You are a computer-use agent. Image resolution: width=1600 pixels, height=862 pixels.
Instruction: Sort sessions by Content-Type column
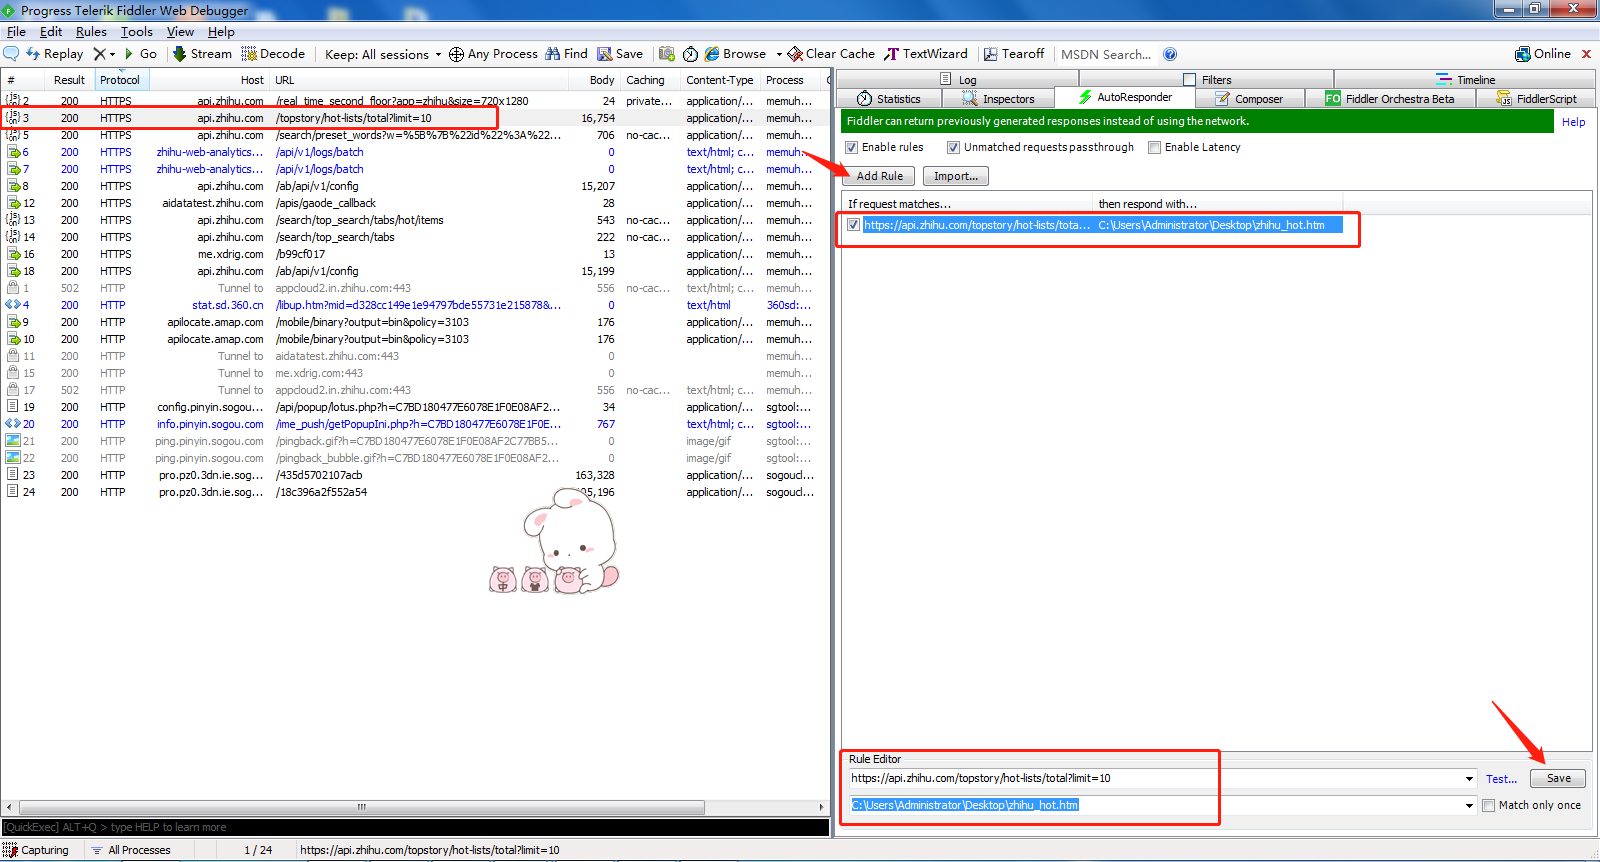719,80
